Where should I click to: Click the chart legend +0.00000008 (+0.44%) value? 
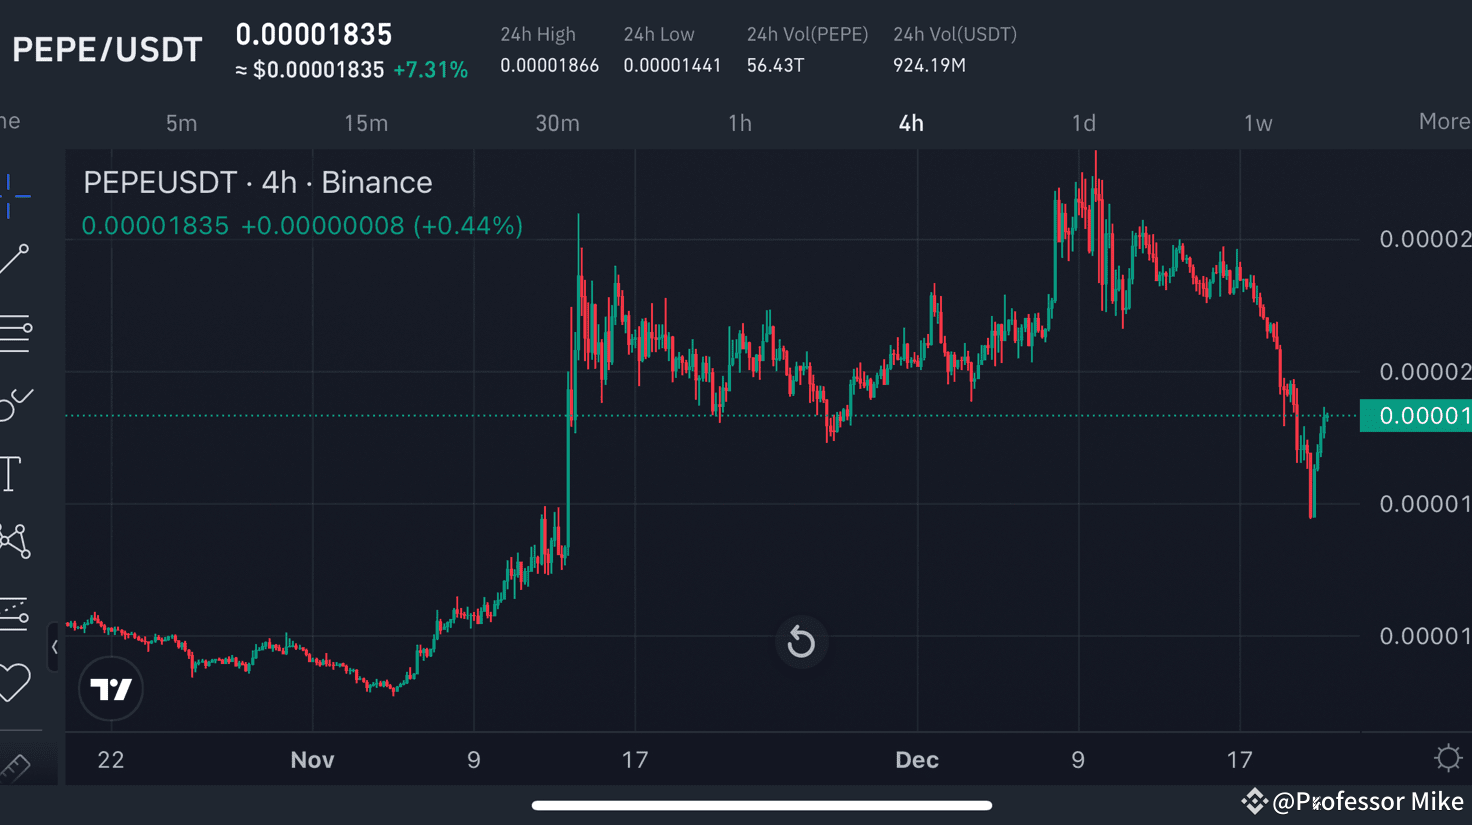[x=382, y=226]
